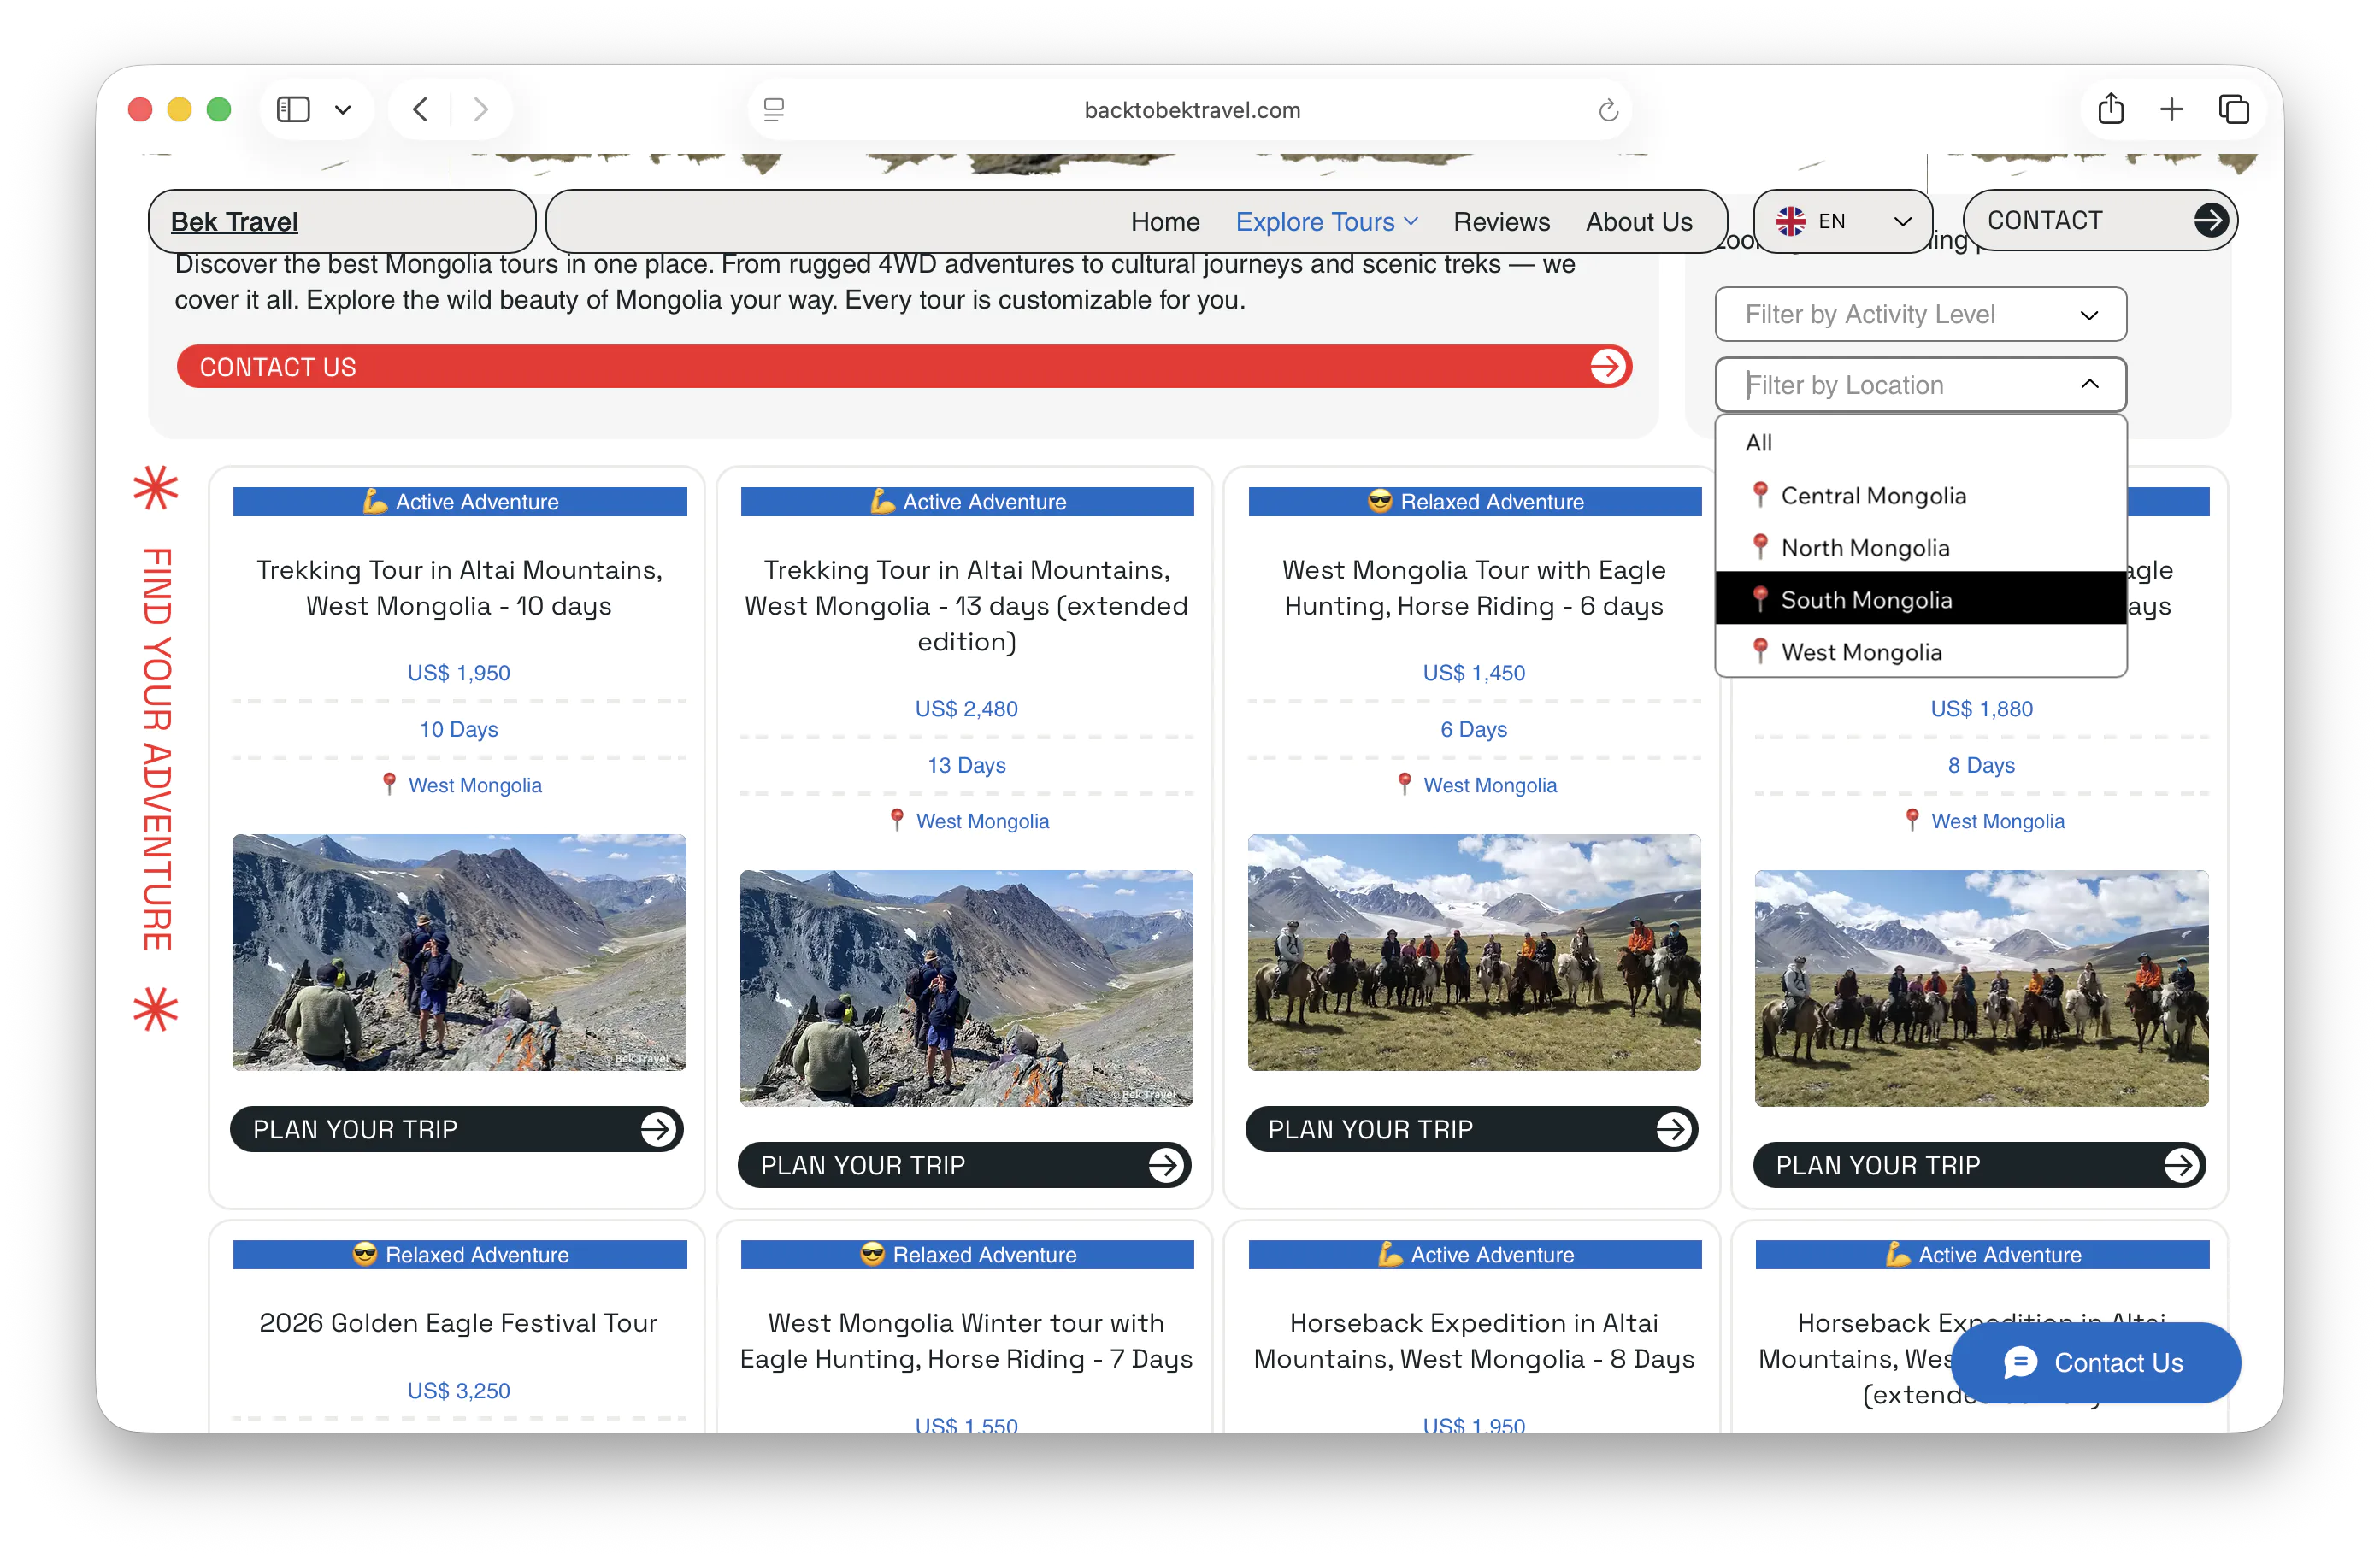Open Horseback Expedition Altai 8 Days title
Screen dimensions: 2380x1559
(x=1473, y=1341)
